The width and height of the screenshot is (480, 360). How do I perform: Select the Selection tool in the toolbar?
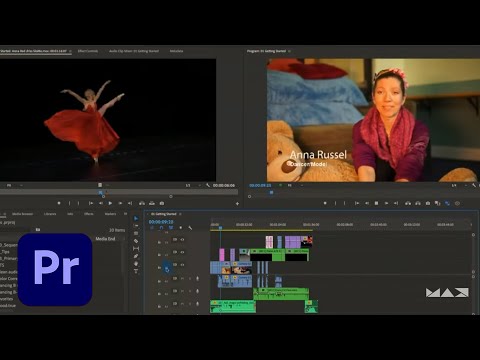tap(136, 218)
